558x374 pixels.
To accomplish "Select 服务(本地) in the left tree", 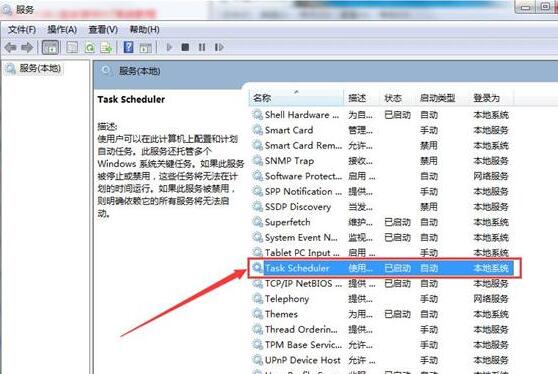I will pyautogui.click(x=40, y=68).
